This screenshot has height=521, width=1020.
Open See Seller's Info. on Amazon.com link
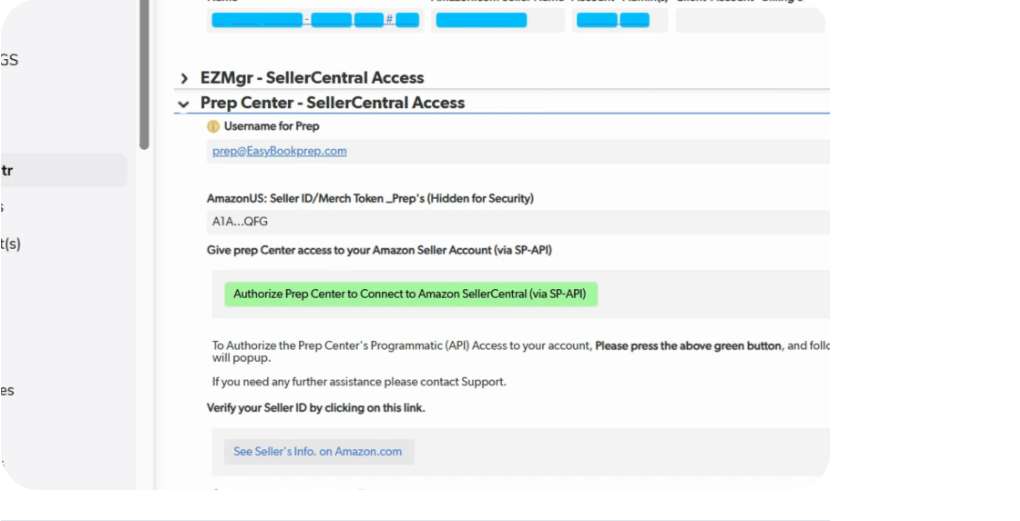tap(319, 452)
